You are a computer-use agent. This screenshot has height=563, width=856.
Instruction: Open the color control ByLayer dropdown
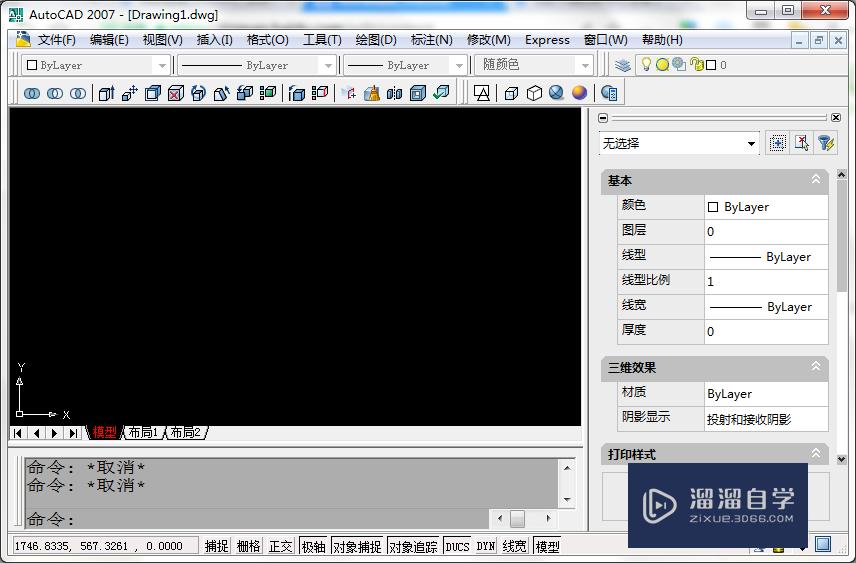[x=96, y=65]
